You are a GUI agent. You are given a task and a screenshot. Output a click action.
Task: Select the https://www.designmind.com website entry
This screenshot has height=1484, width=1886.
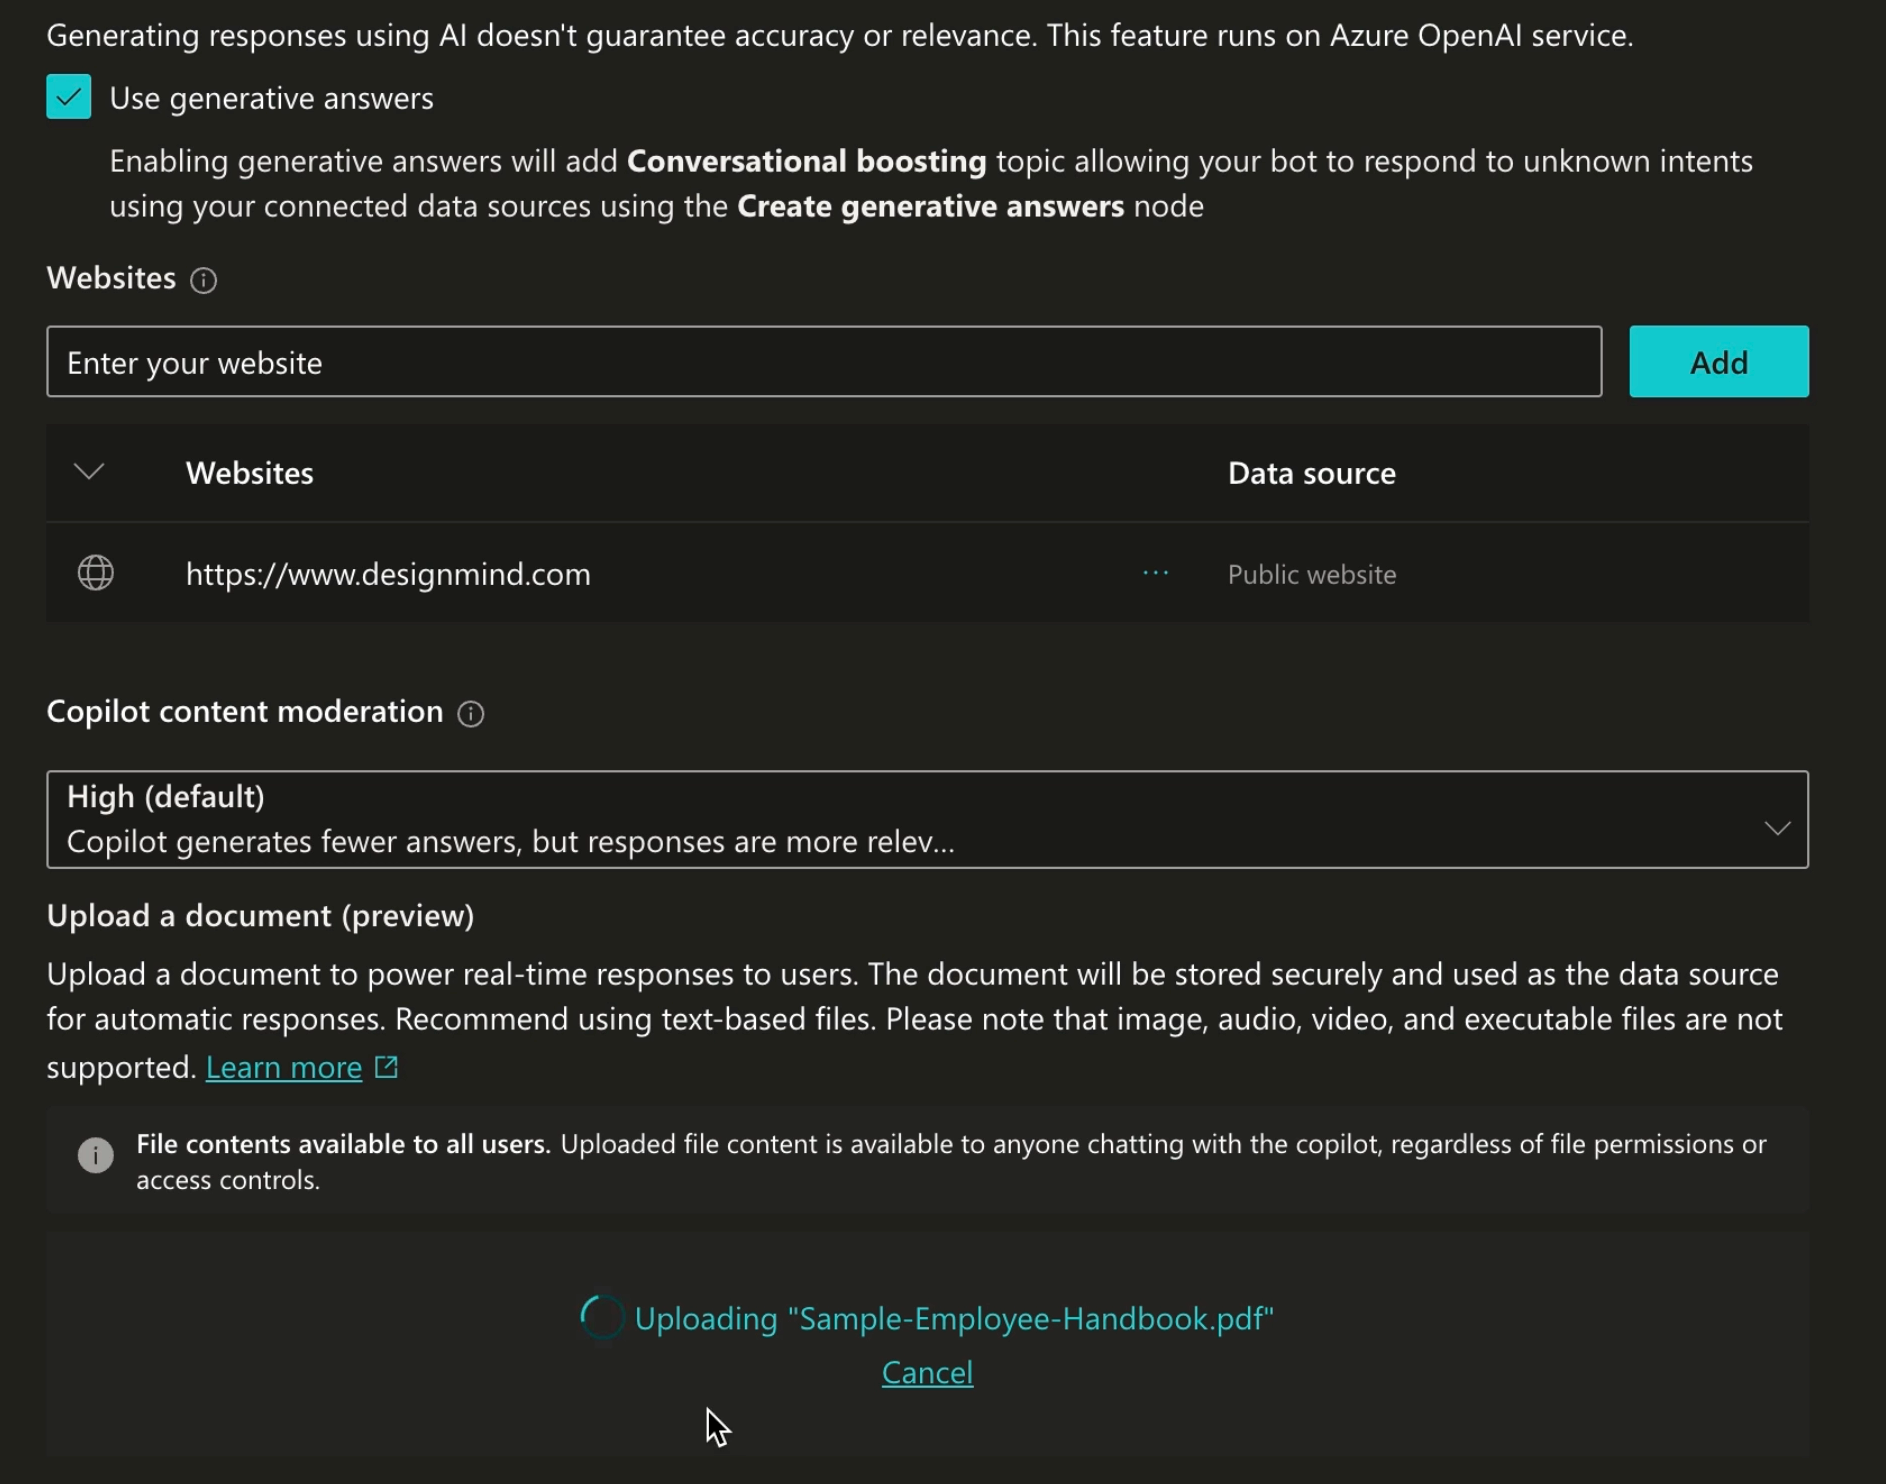(388, 574)
